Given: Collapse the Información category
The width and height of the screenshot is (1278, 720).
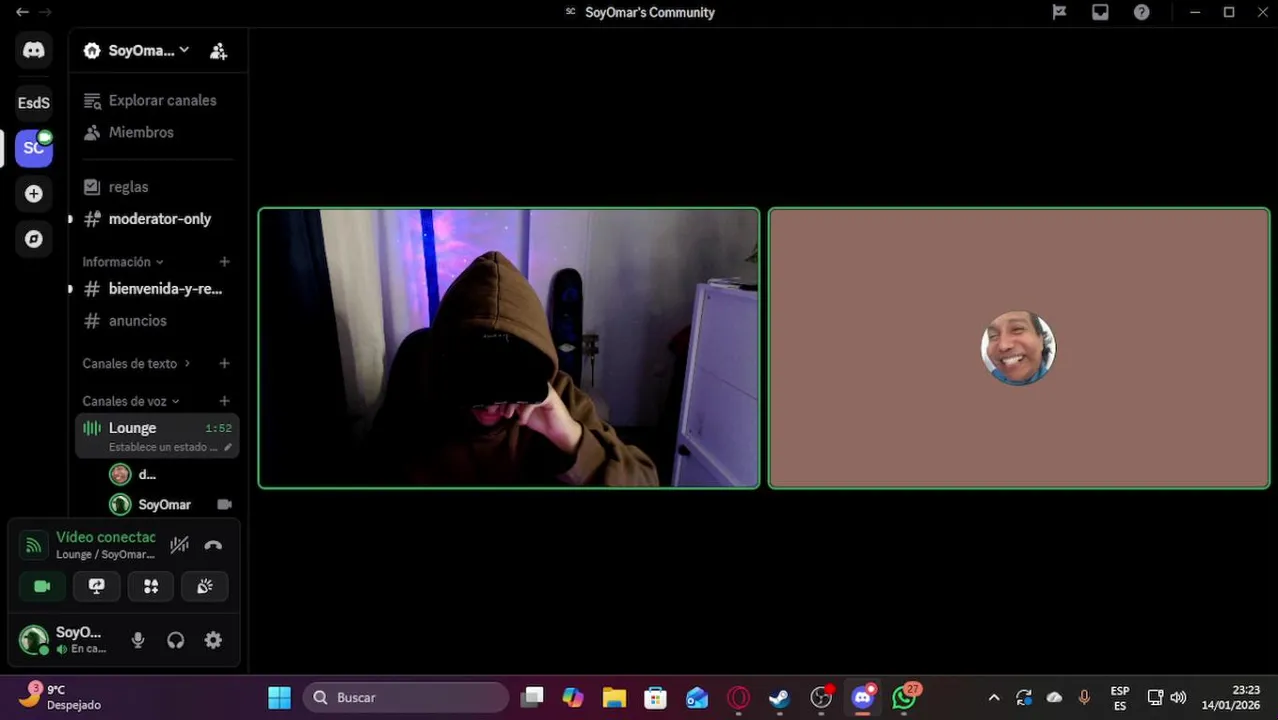Looking at the screenshot, I should 123,262.
